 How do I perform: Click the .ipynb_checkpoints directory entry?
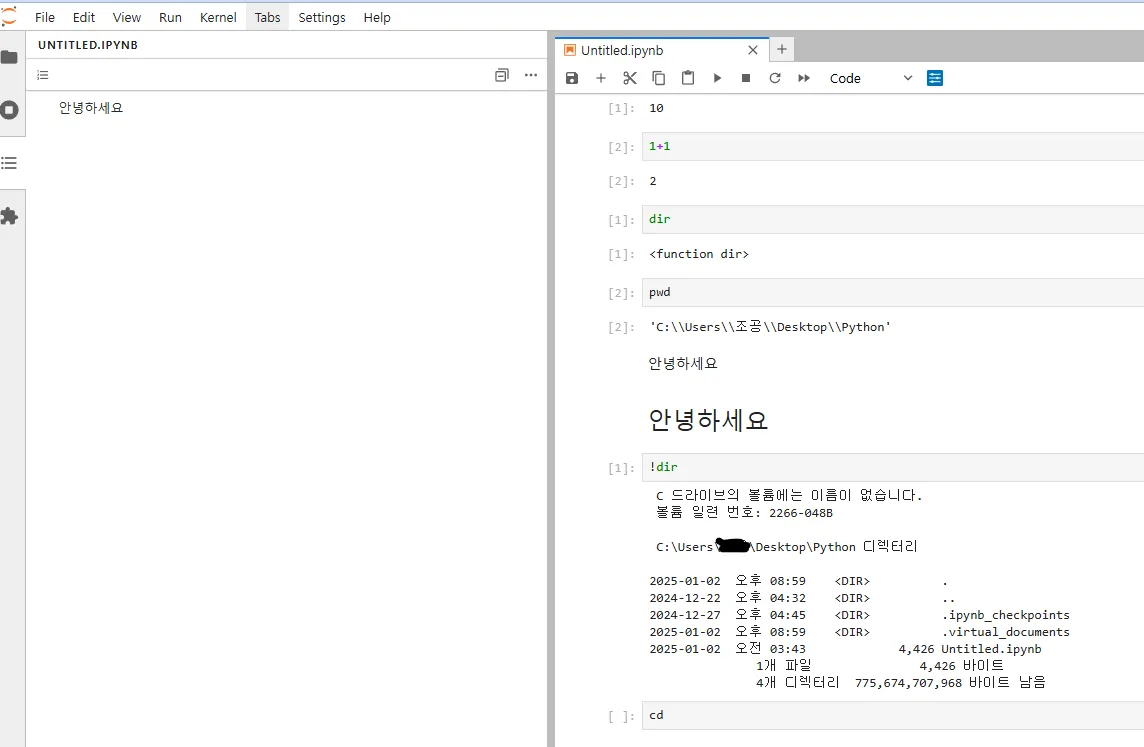pyautogui.click(x=1005, y=615)
